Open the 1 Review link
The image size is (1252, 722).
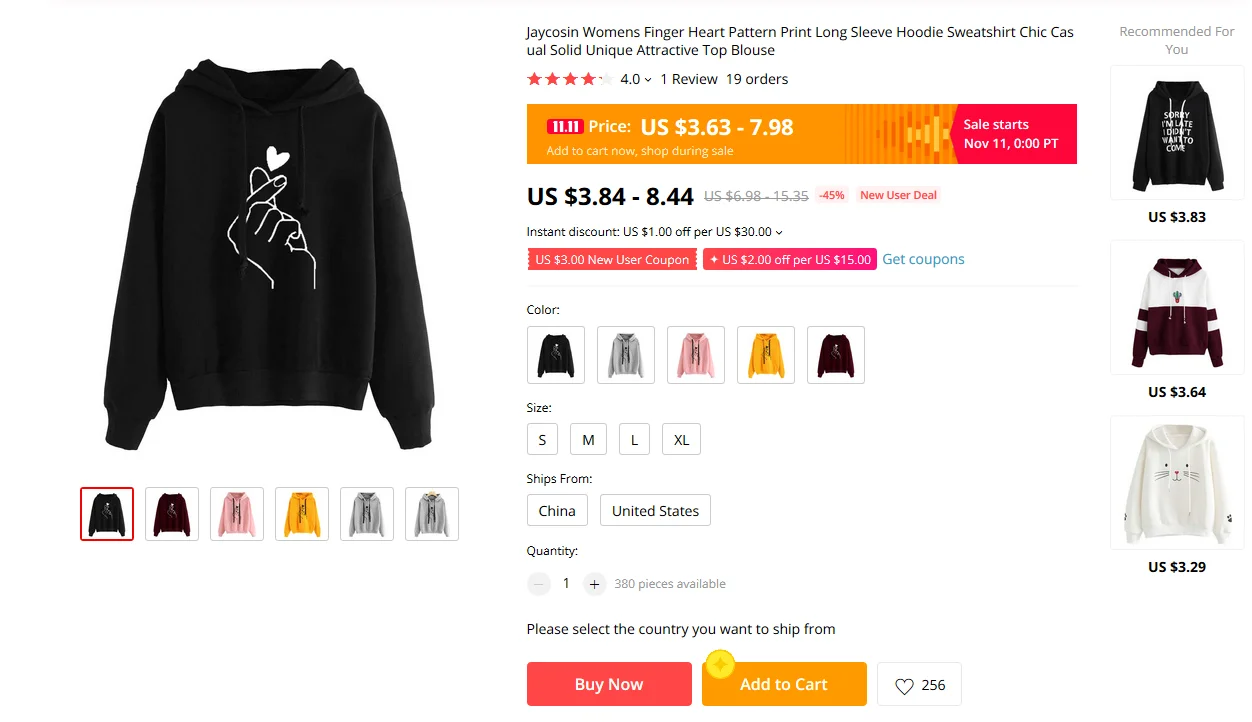tap(689, 79)
